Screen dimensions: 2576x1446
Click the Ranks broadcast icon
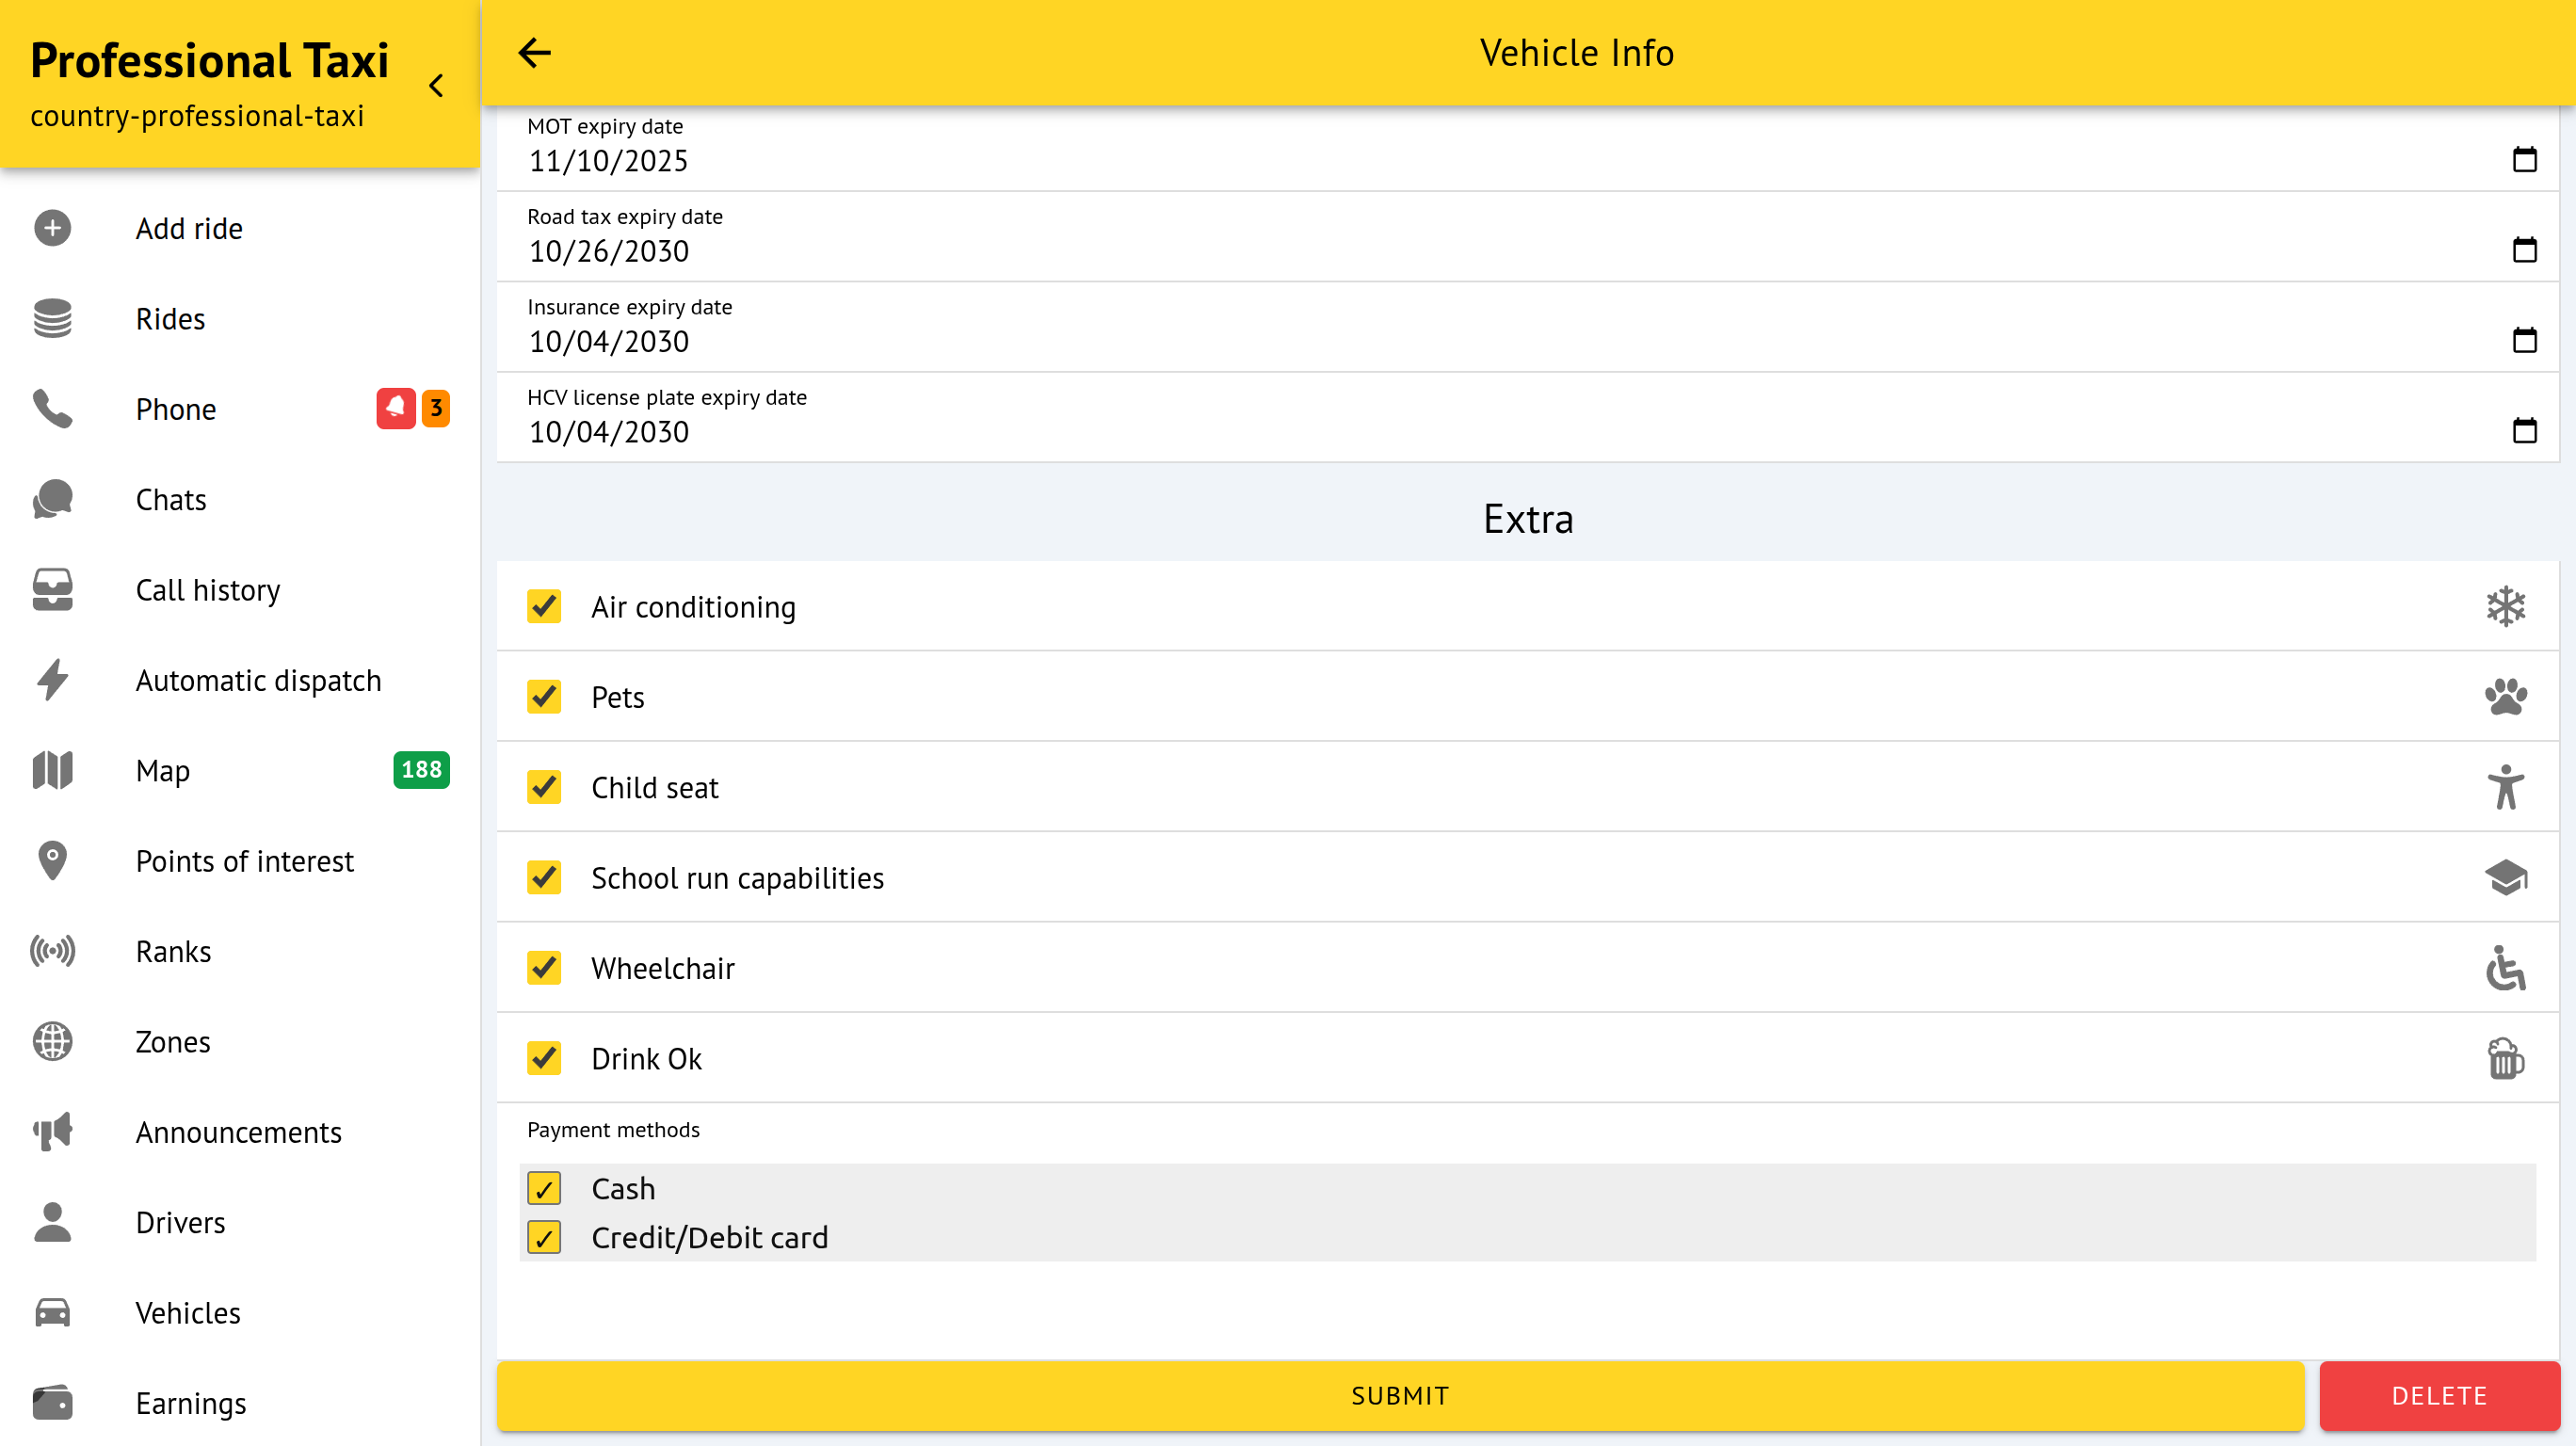click(x=52, y=951)
